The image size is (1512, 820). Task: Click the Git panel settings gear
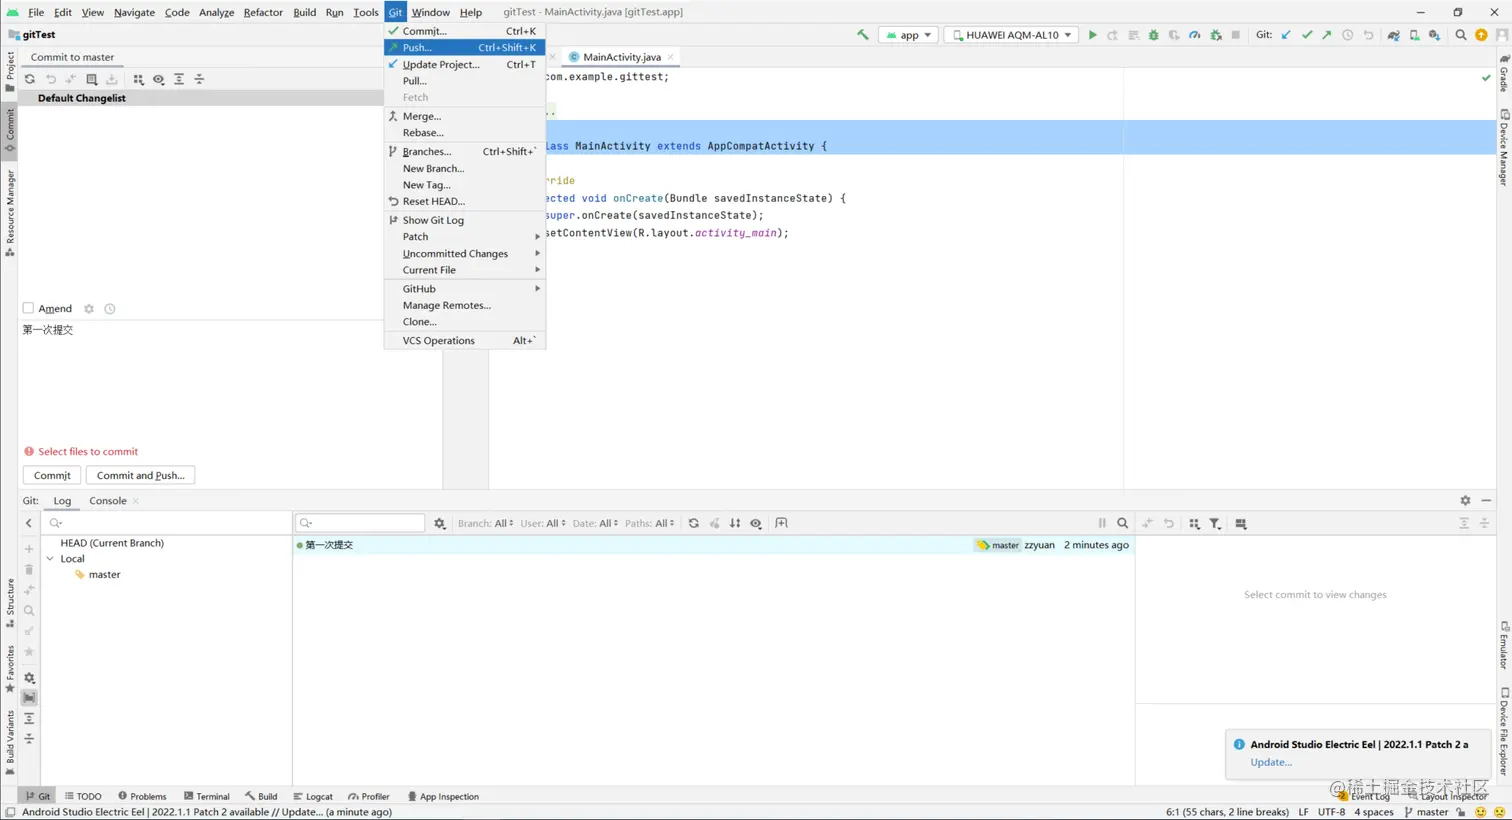point(1465,500)
